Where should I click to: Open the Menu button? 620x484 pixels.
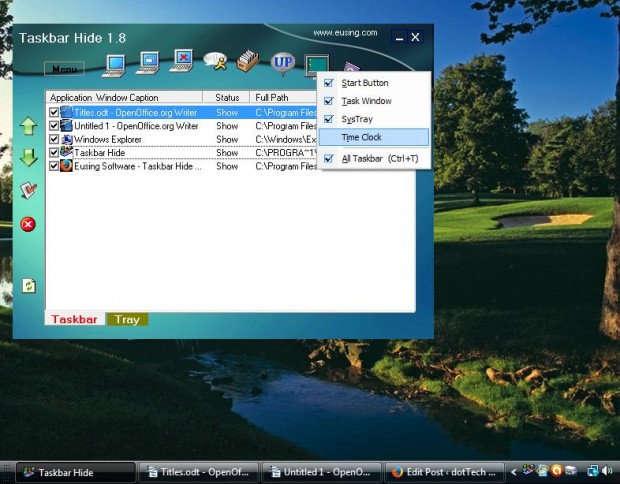point(64,69)
